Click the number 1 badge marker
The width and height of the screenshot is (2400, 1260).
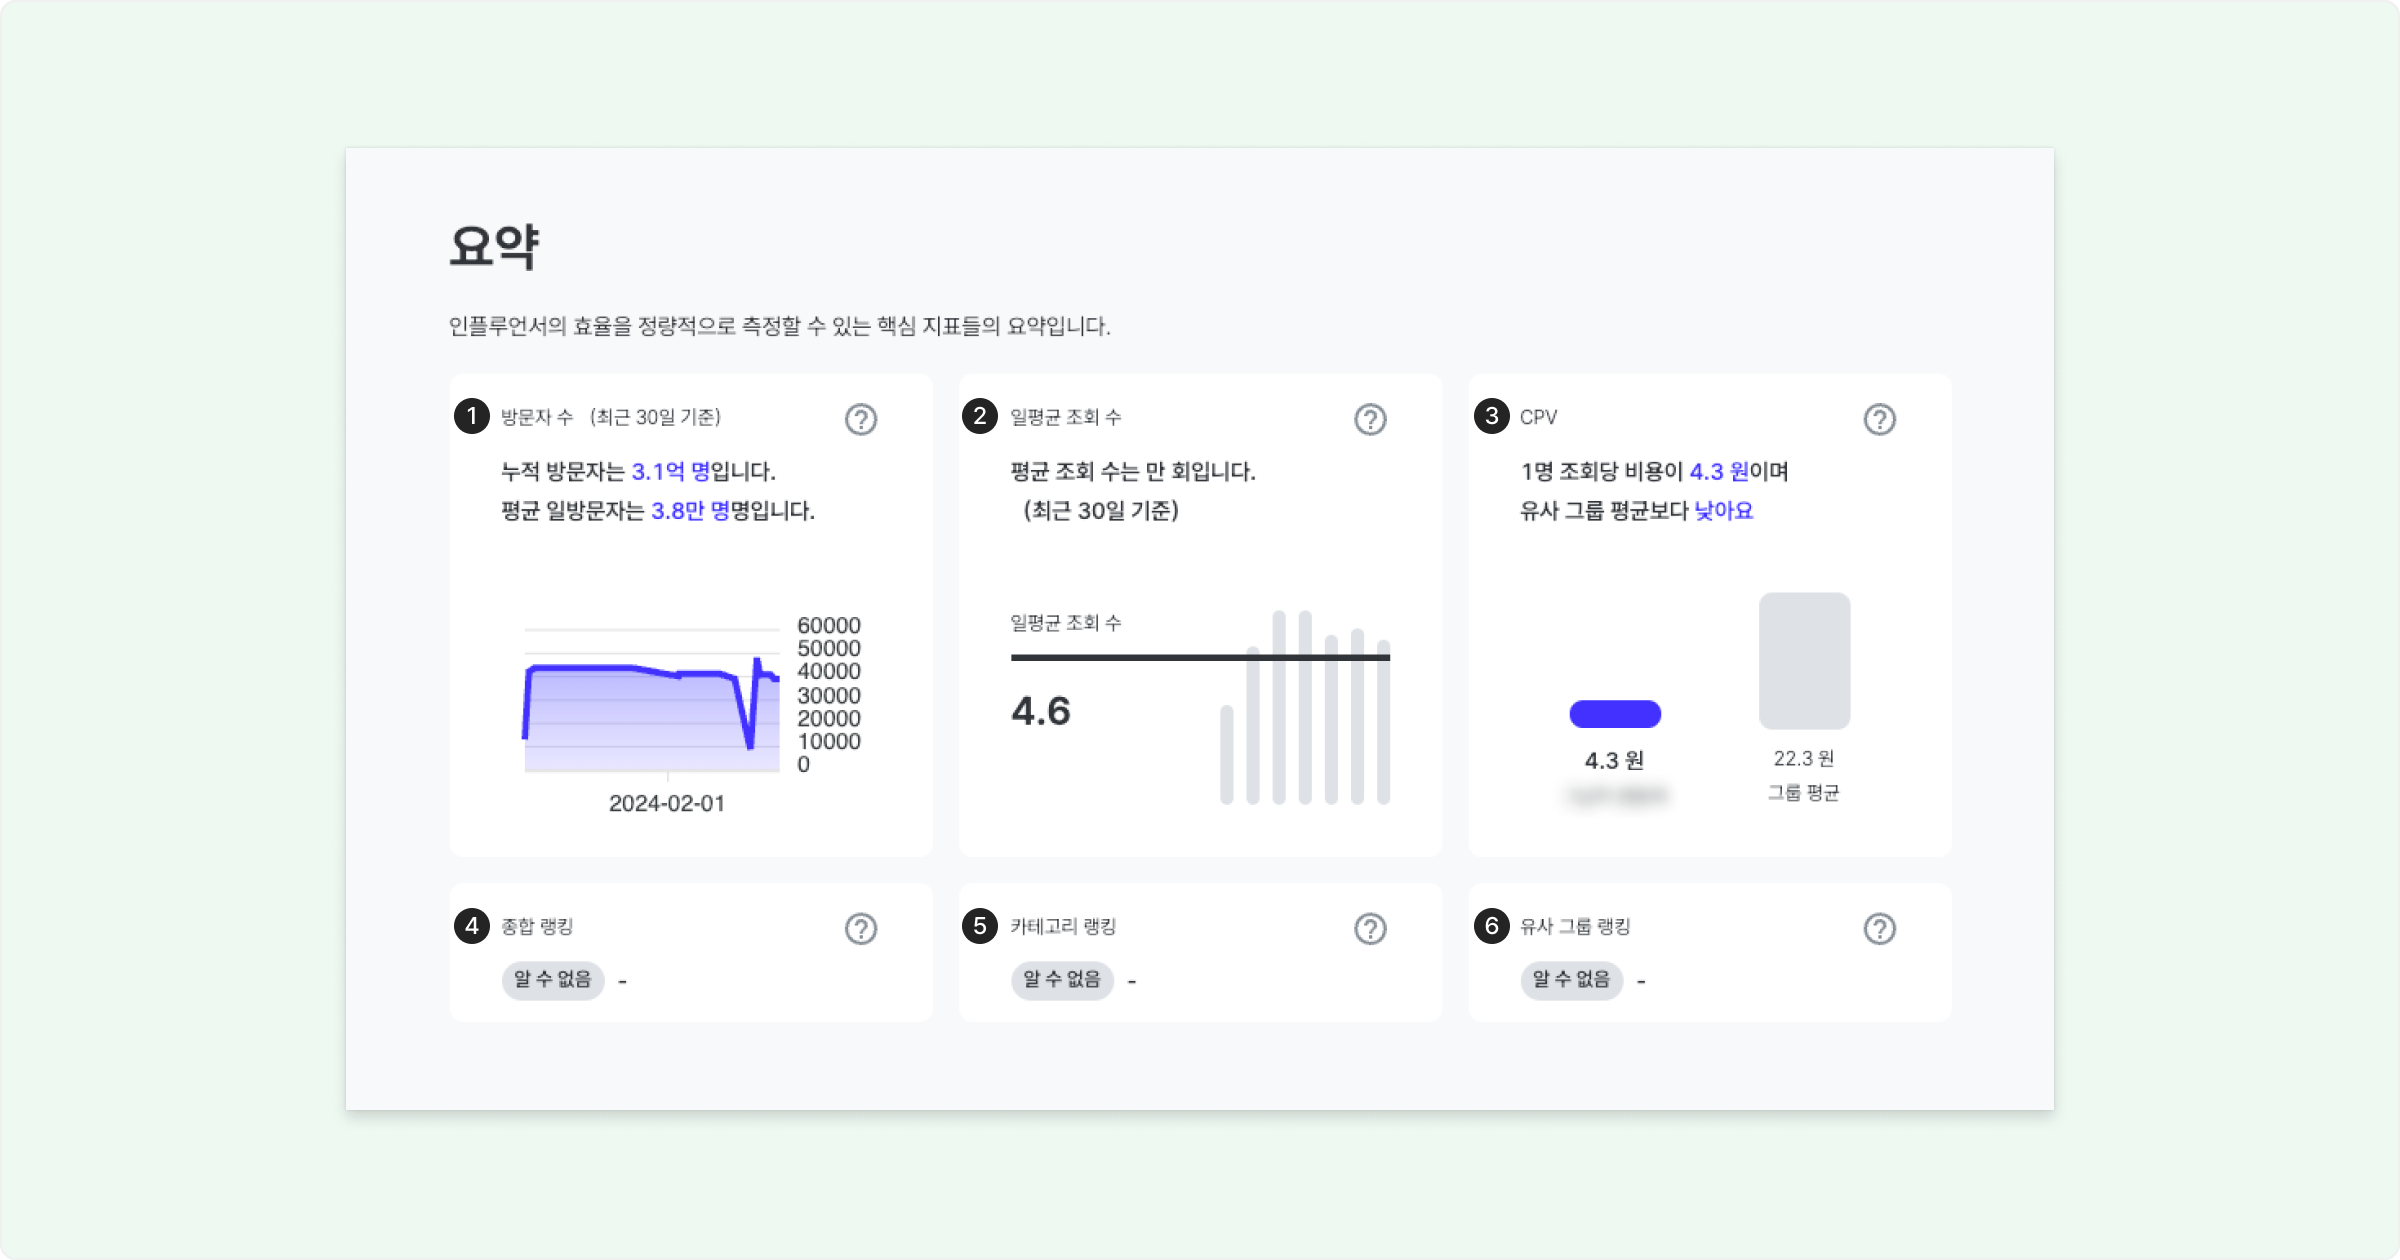472,416
